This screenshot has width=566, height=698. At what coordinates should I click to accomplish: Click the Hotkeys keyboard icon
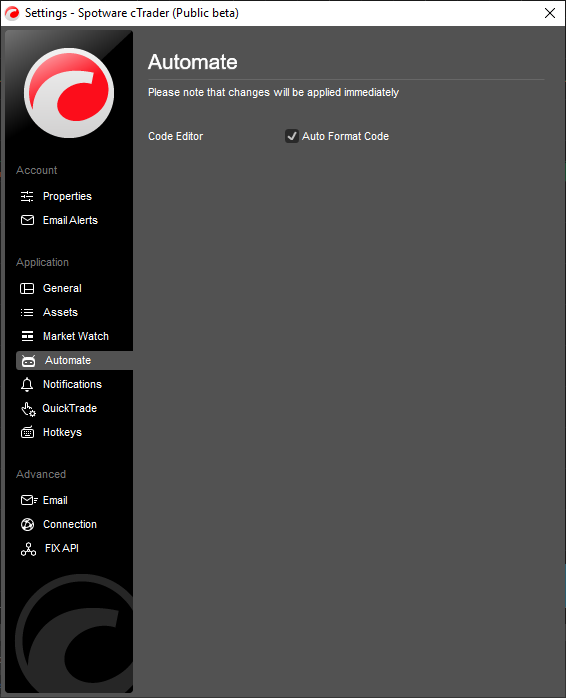27,432
